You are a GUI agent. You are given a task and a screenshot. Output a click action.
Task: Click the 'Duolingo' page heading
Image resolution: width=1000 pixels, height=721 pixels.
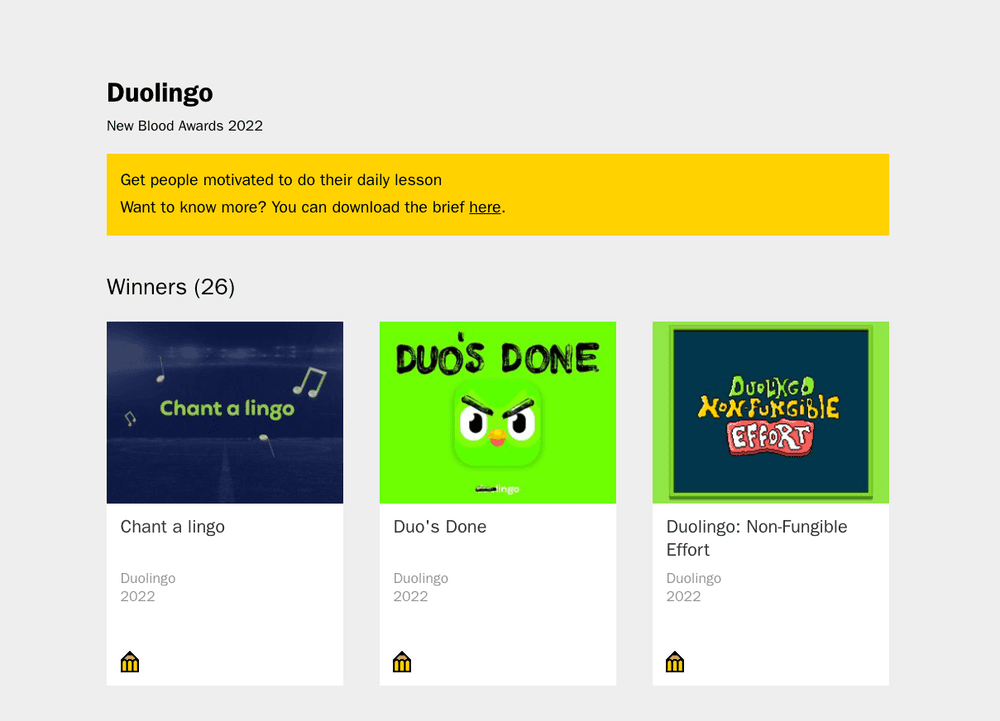coord(159,93)
